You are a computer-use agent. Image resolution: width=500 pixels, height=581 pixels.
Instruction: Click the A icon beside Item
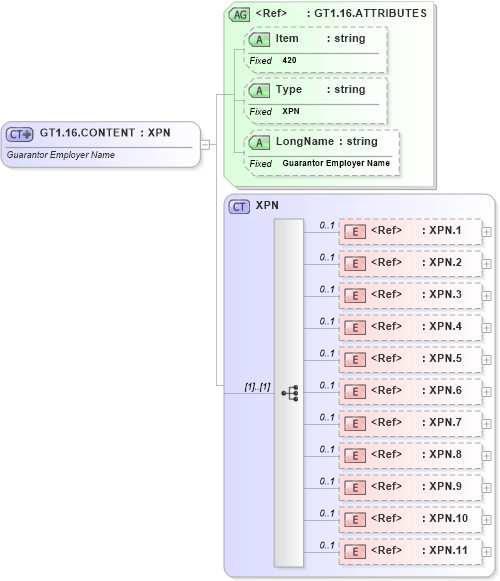pyautogui.click(x=259, y=40)
